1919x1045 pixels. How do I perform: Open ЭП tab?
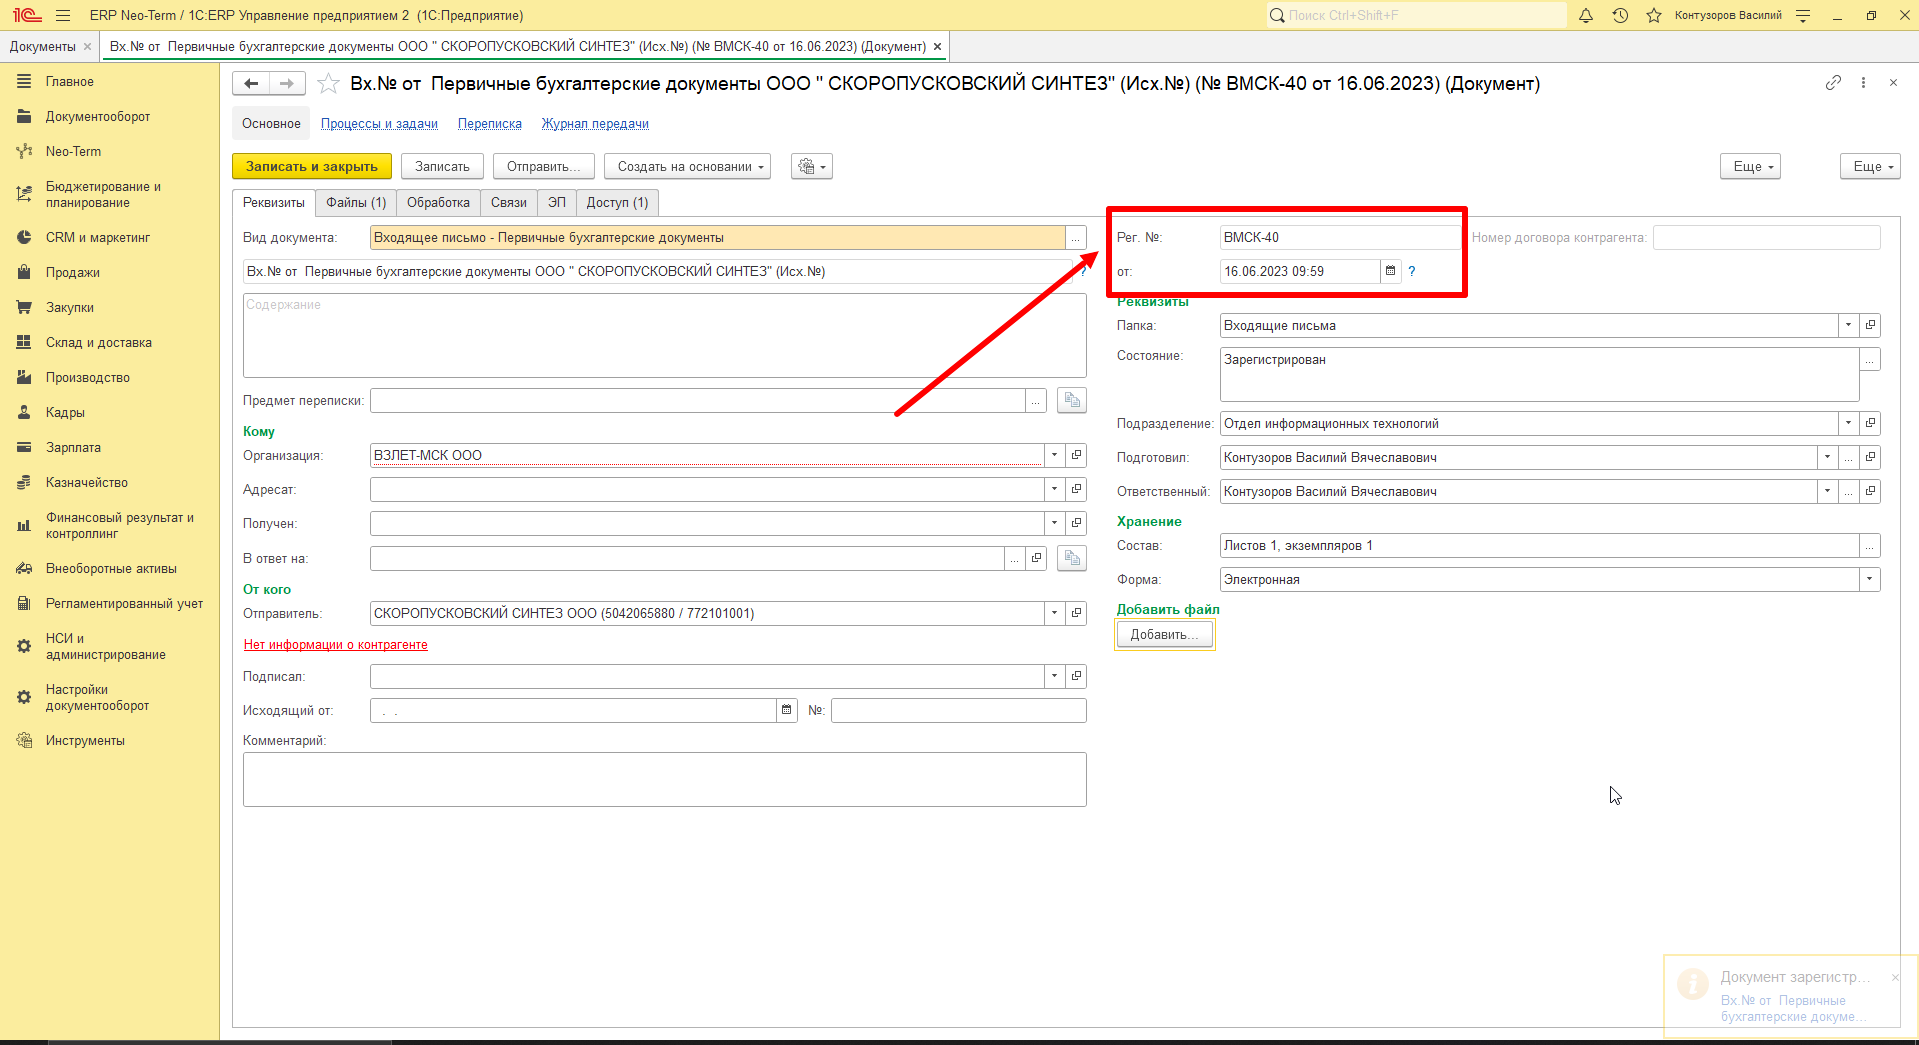pyautogui.click(x=557, y=203)
